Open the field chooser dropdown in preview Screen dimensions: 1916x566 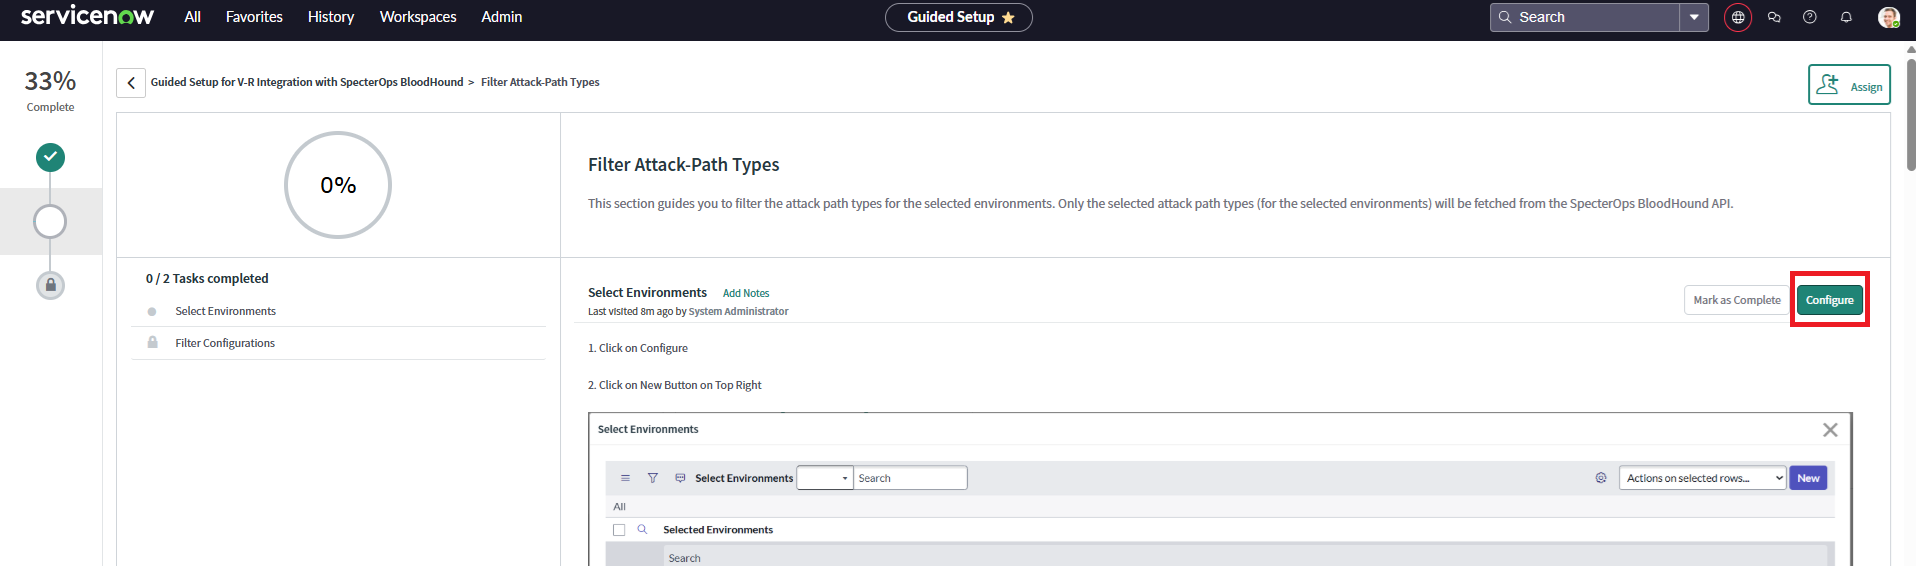(825, 478)
